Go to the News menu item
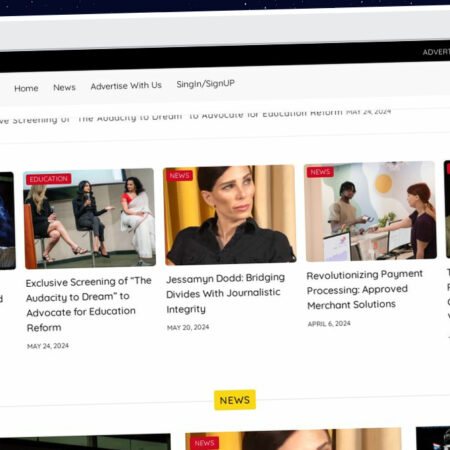 tap(64, 87)
